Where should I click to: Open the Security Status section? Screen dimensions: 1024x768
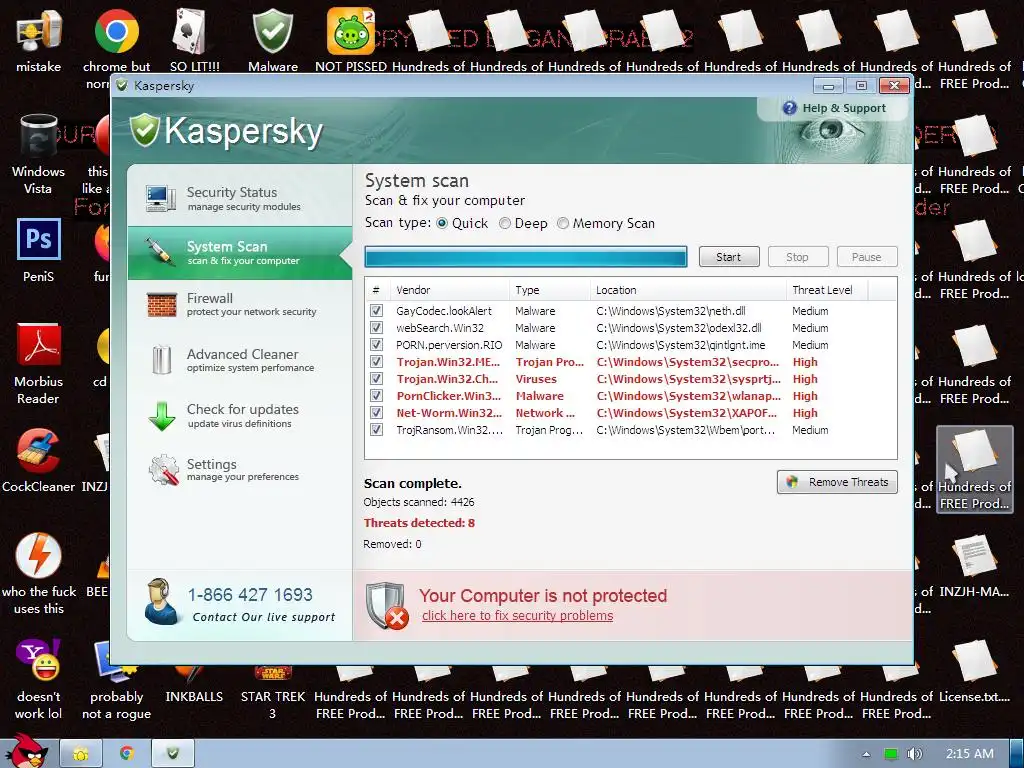[240, 199]
